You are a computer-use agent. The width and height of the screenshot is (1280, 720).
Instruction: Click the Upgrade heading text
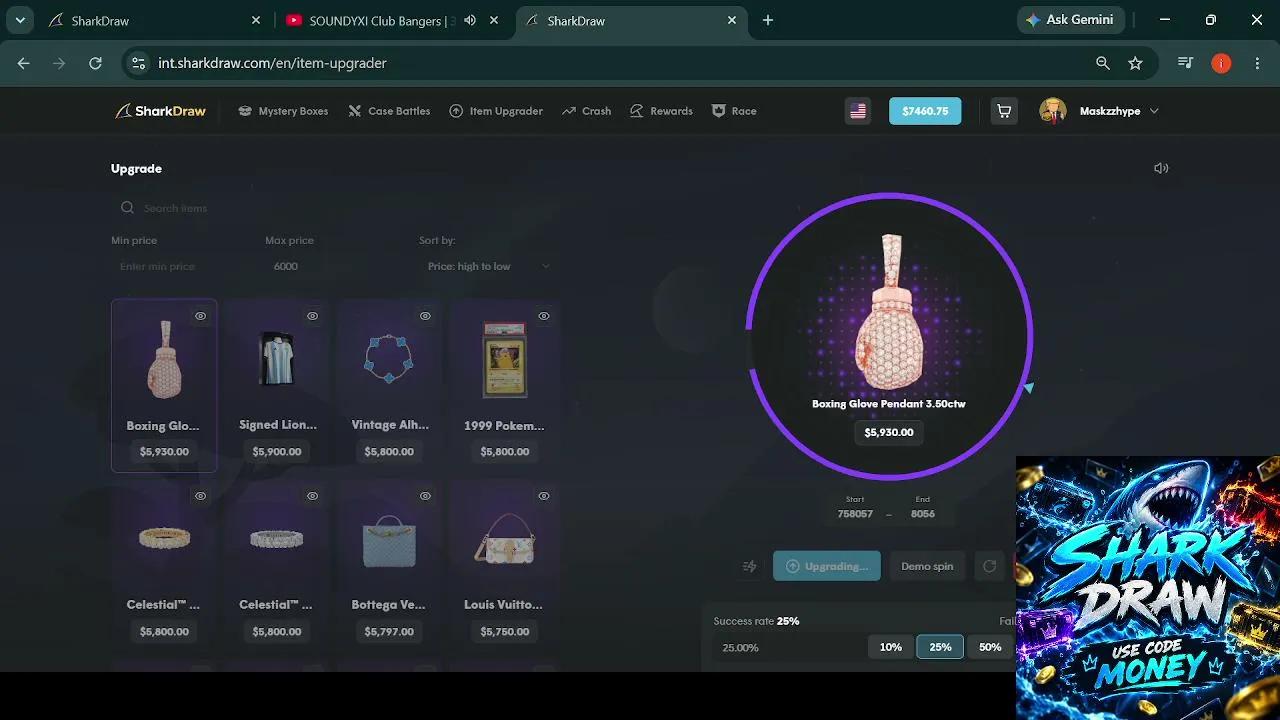[x=136, y=169]
